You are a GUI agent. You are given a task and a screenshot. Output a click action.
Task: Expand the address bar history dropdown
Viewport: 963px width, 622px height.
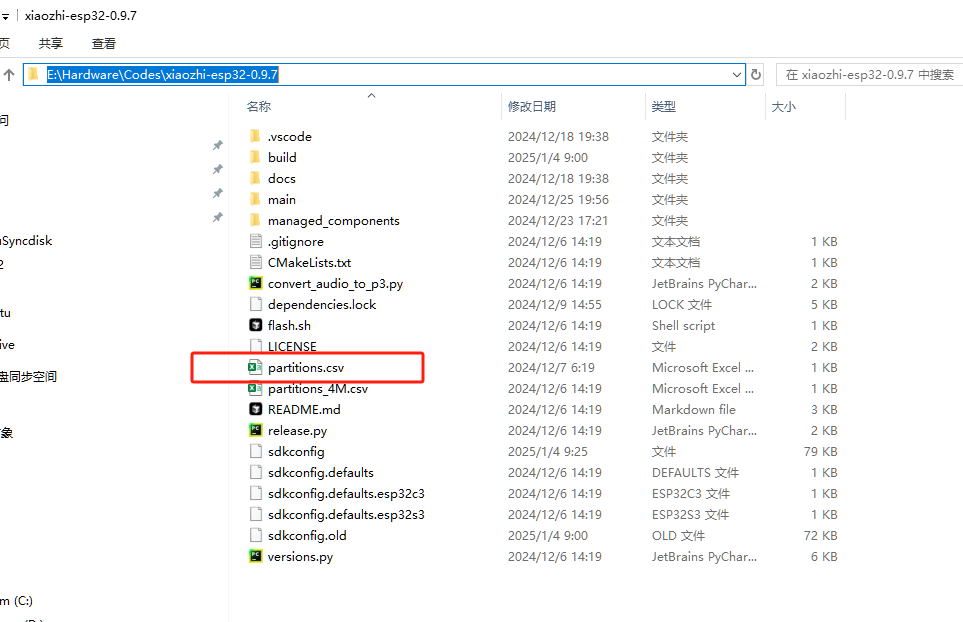click(738, 75)
